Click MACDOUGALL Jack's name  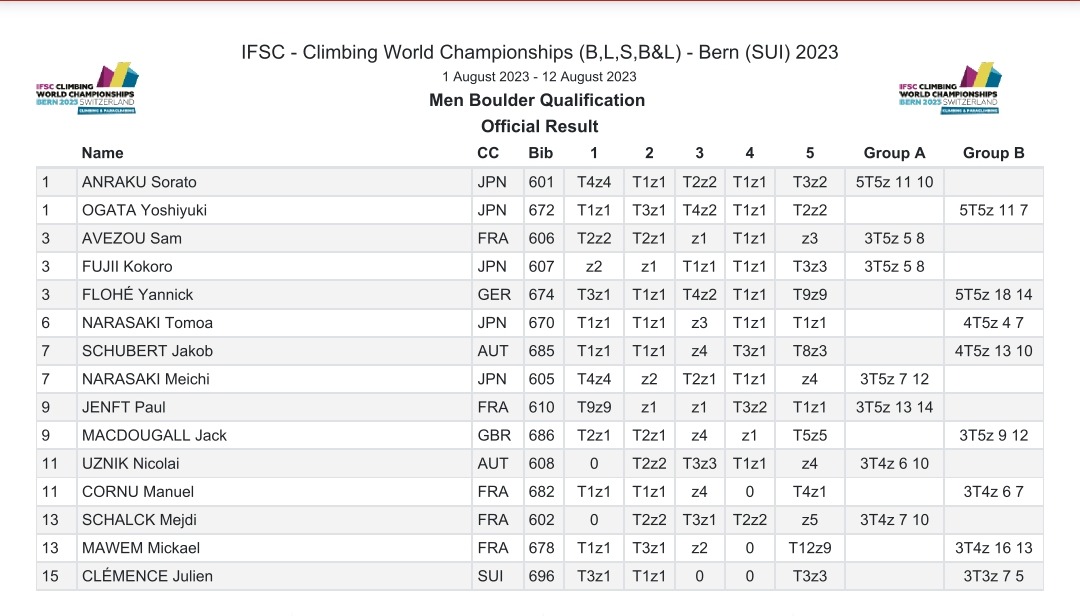click(x=154, y=436)
